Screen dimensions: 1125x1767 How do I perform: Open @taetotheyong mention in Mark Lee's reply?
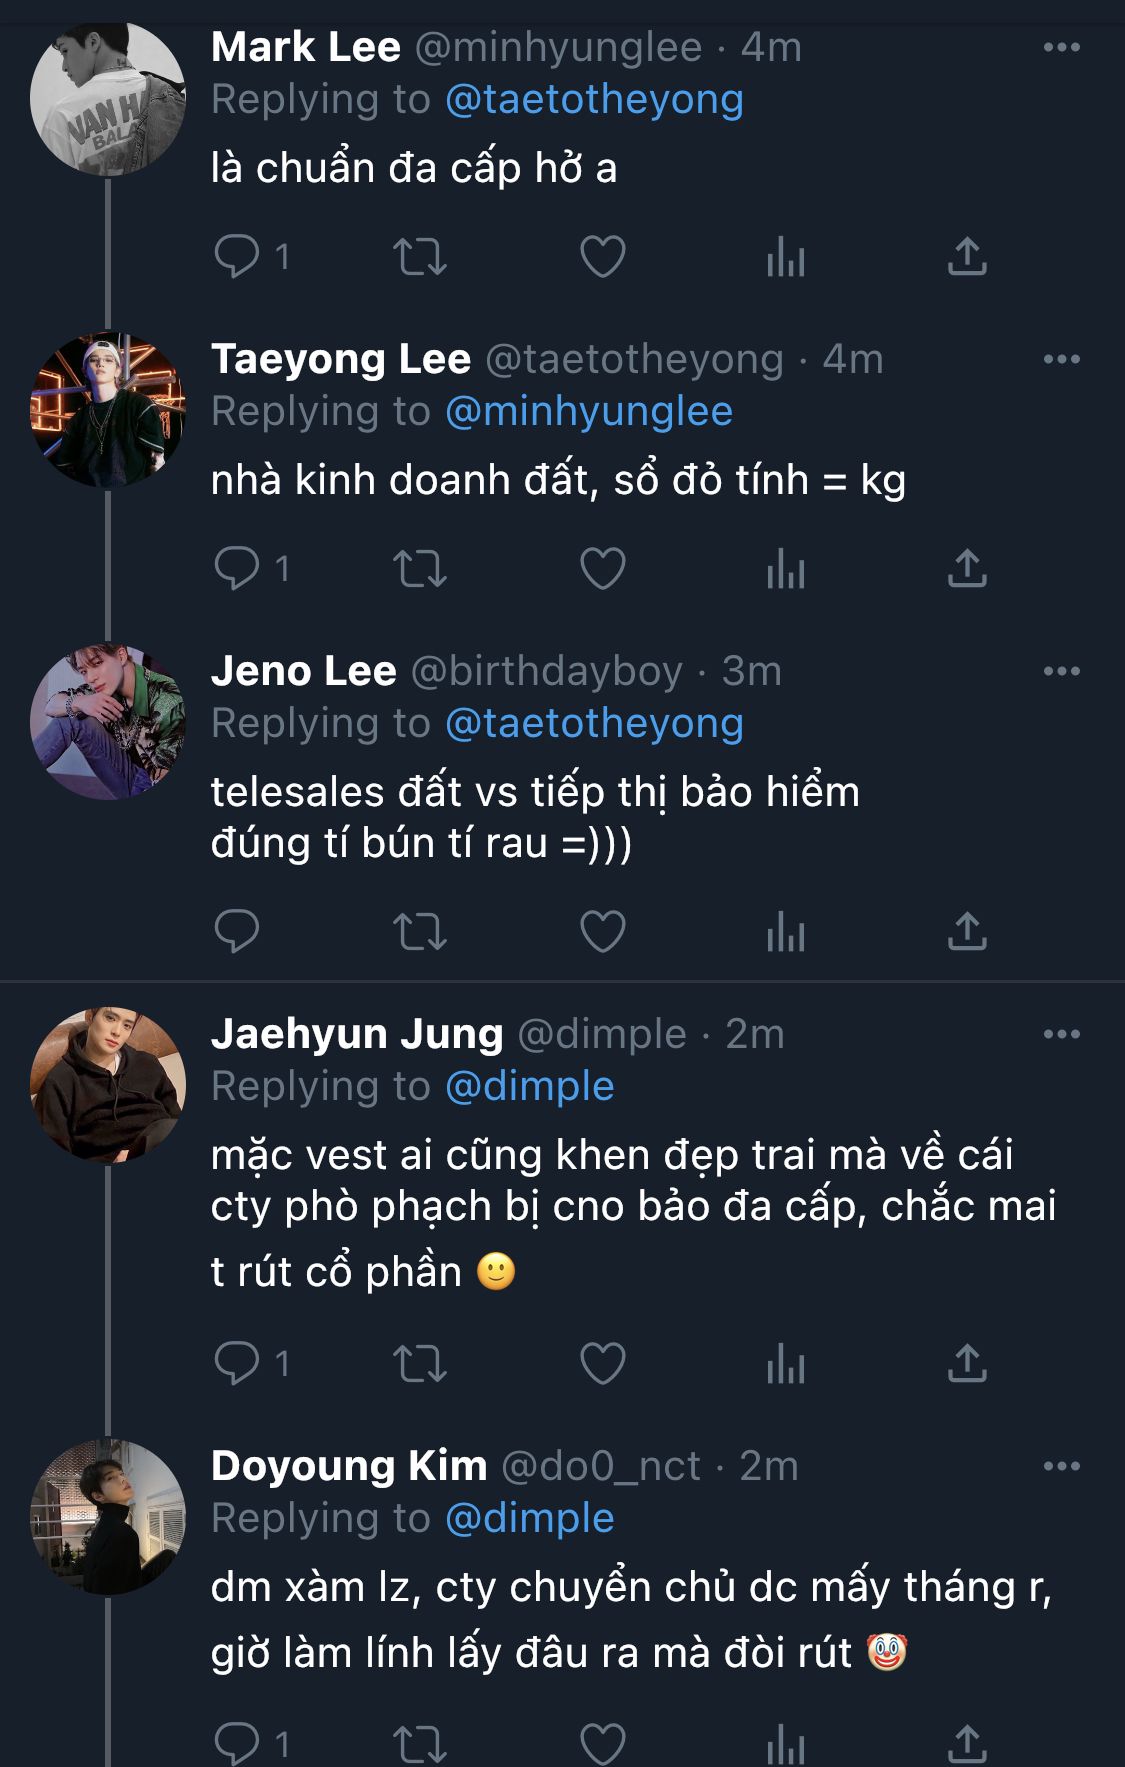click(594, 100)
